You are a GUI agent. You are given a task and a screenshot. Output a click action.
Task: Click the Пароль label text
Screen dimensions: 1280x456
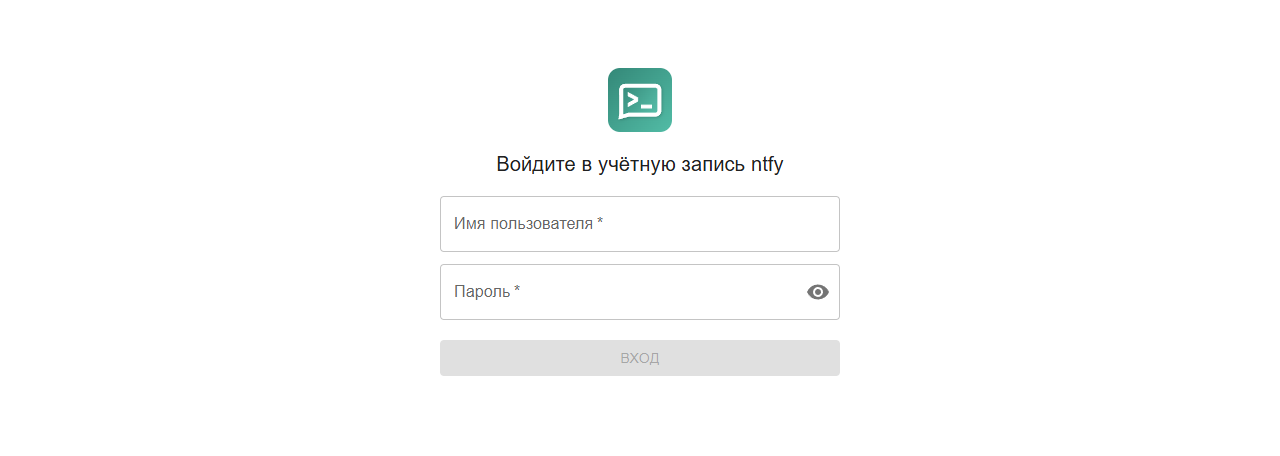482,292
